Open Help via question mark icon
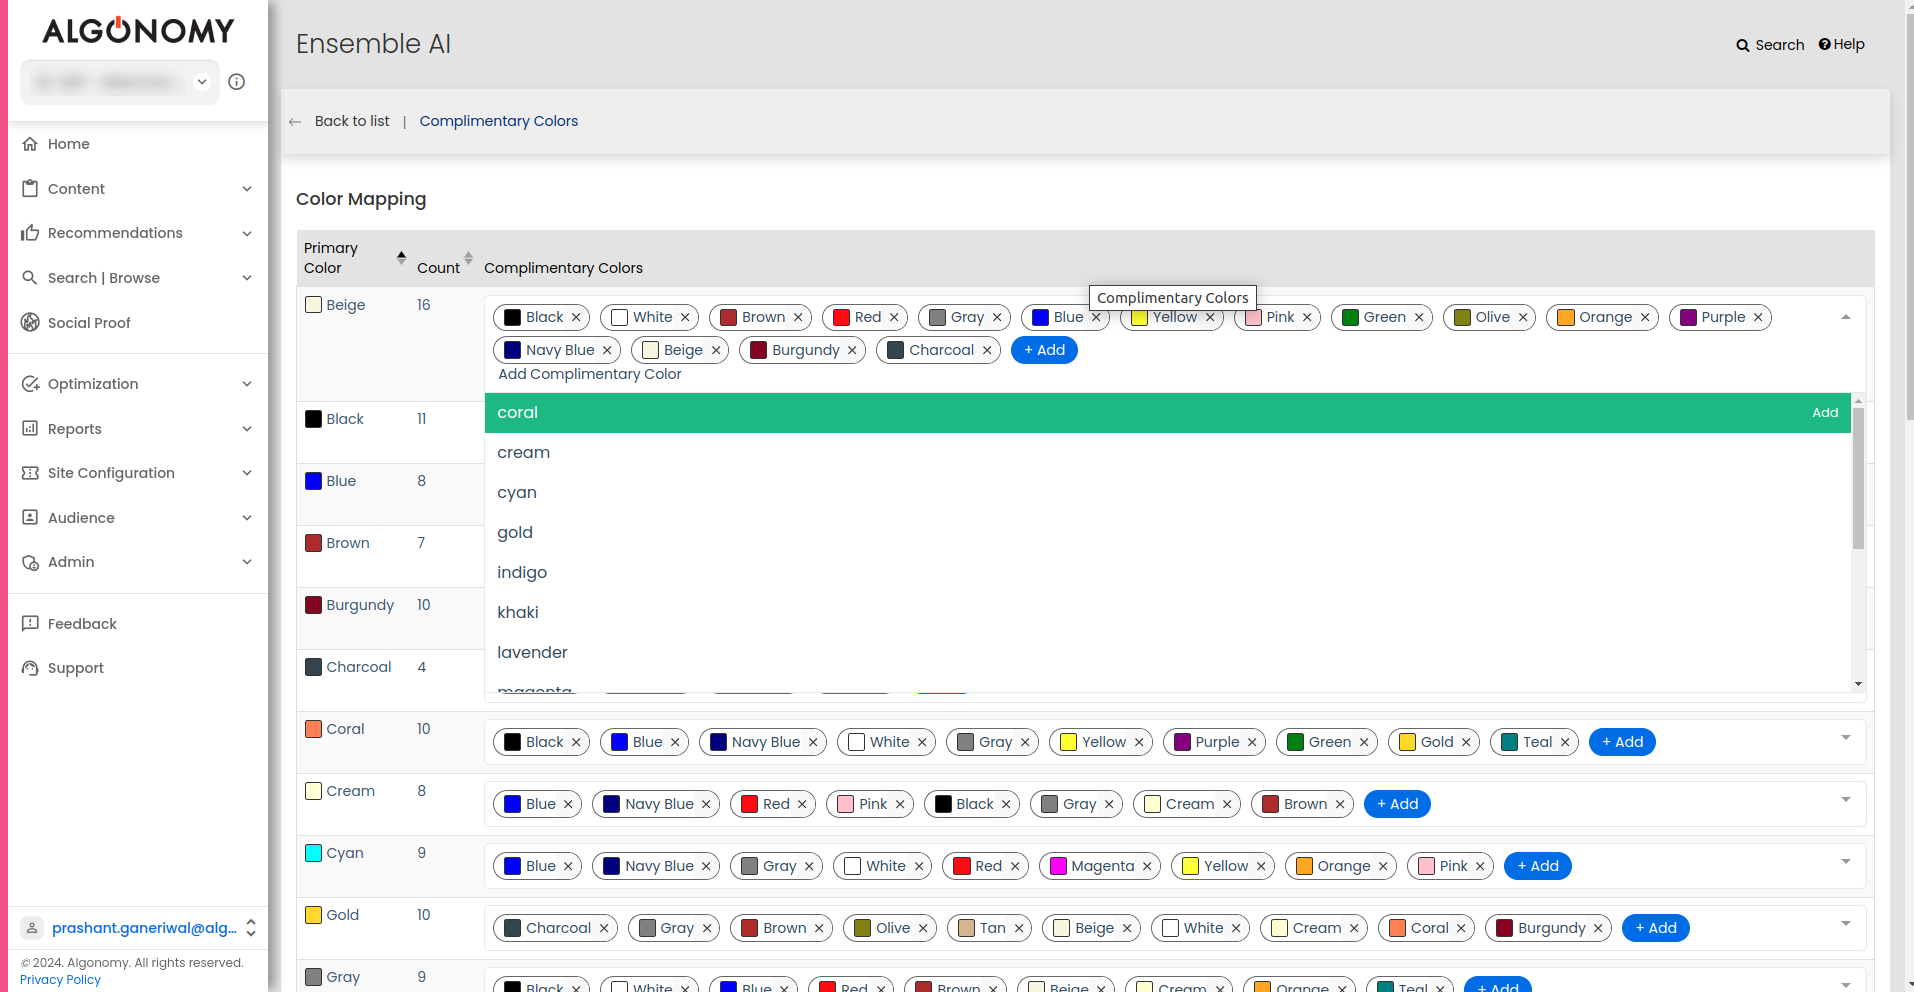 [x=1824, y=44]
